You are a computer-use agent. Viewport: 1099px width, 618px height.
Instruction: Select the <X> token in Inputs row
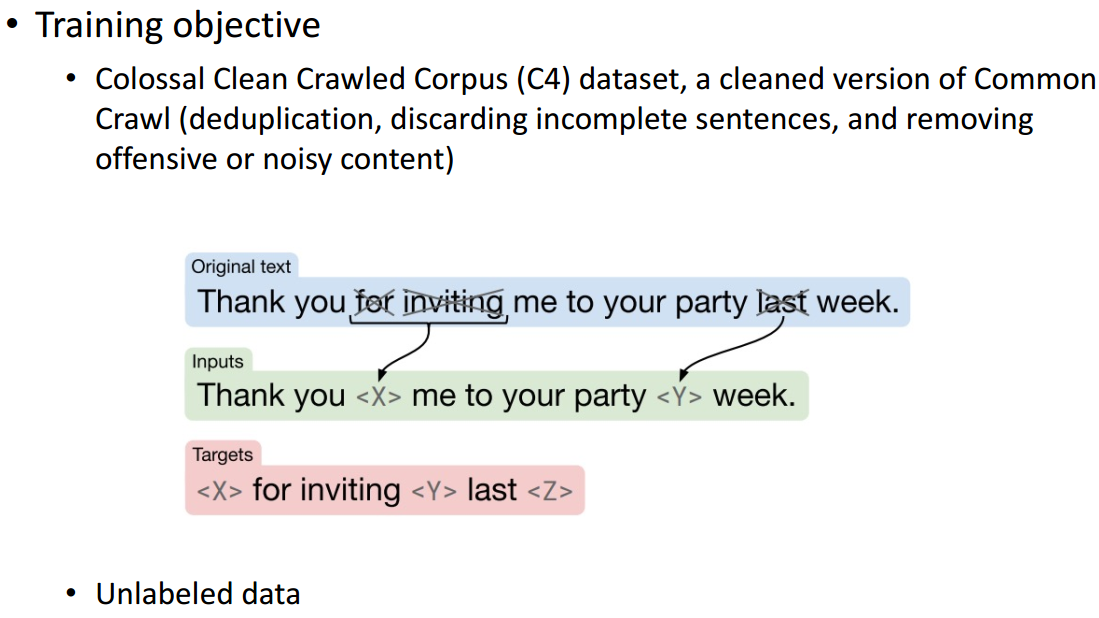pyautogui.click(x=378, y=397)
